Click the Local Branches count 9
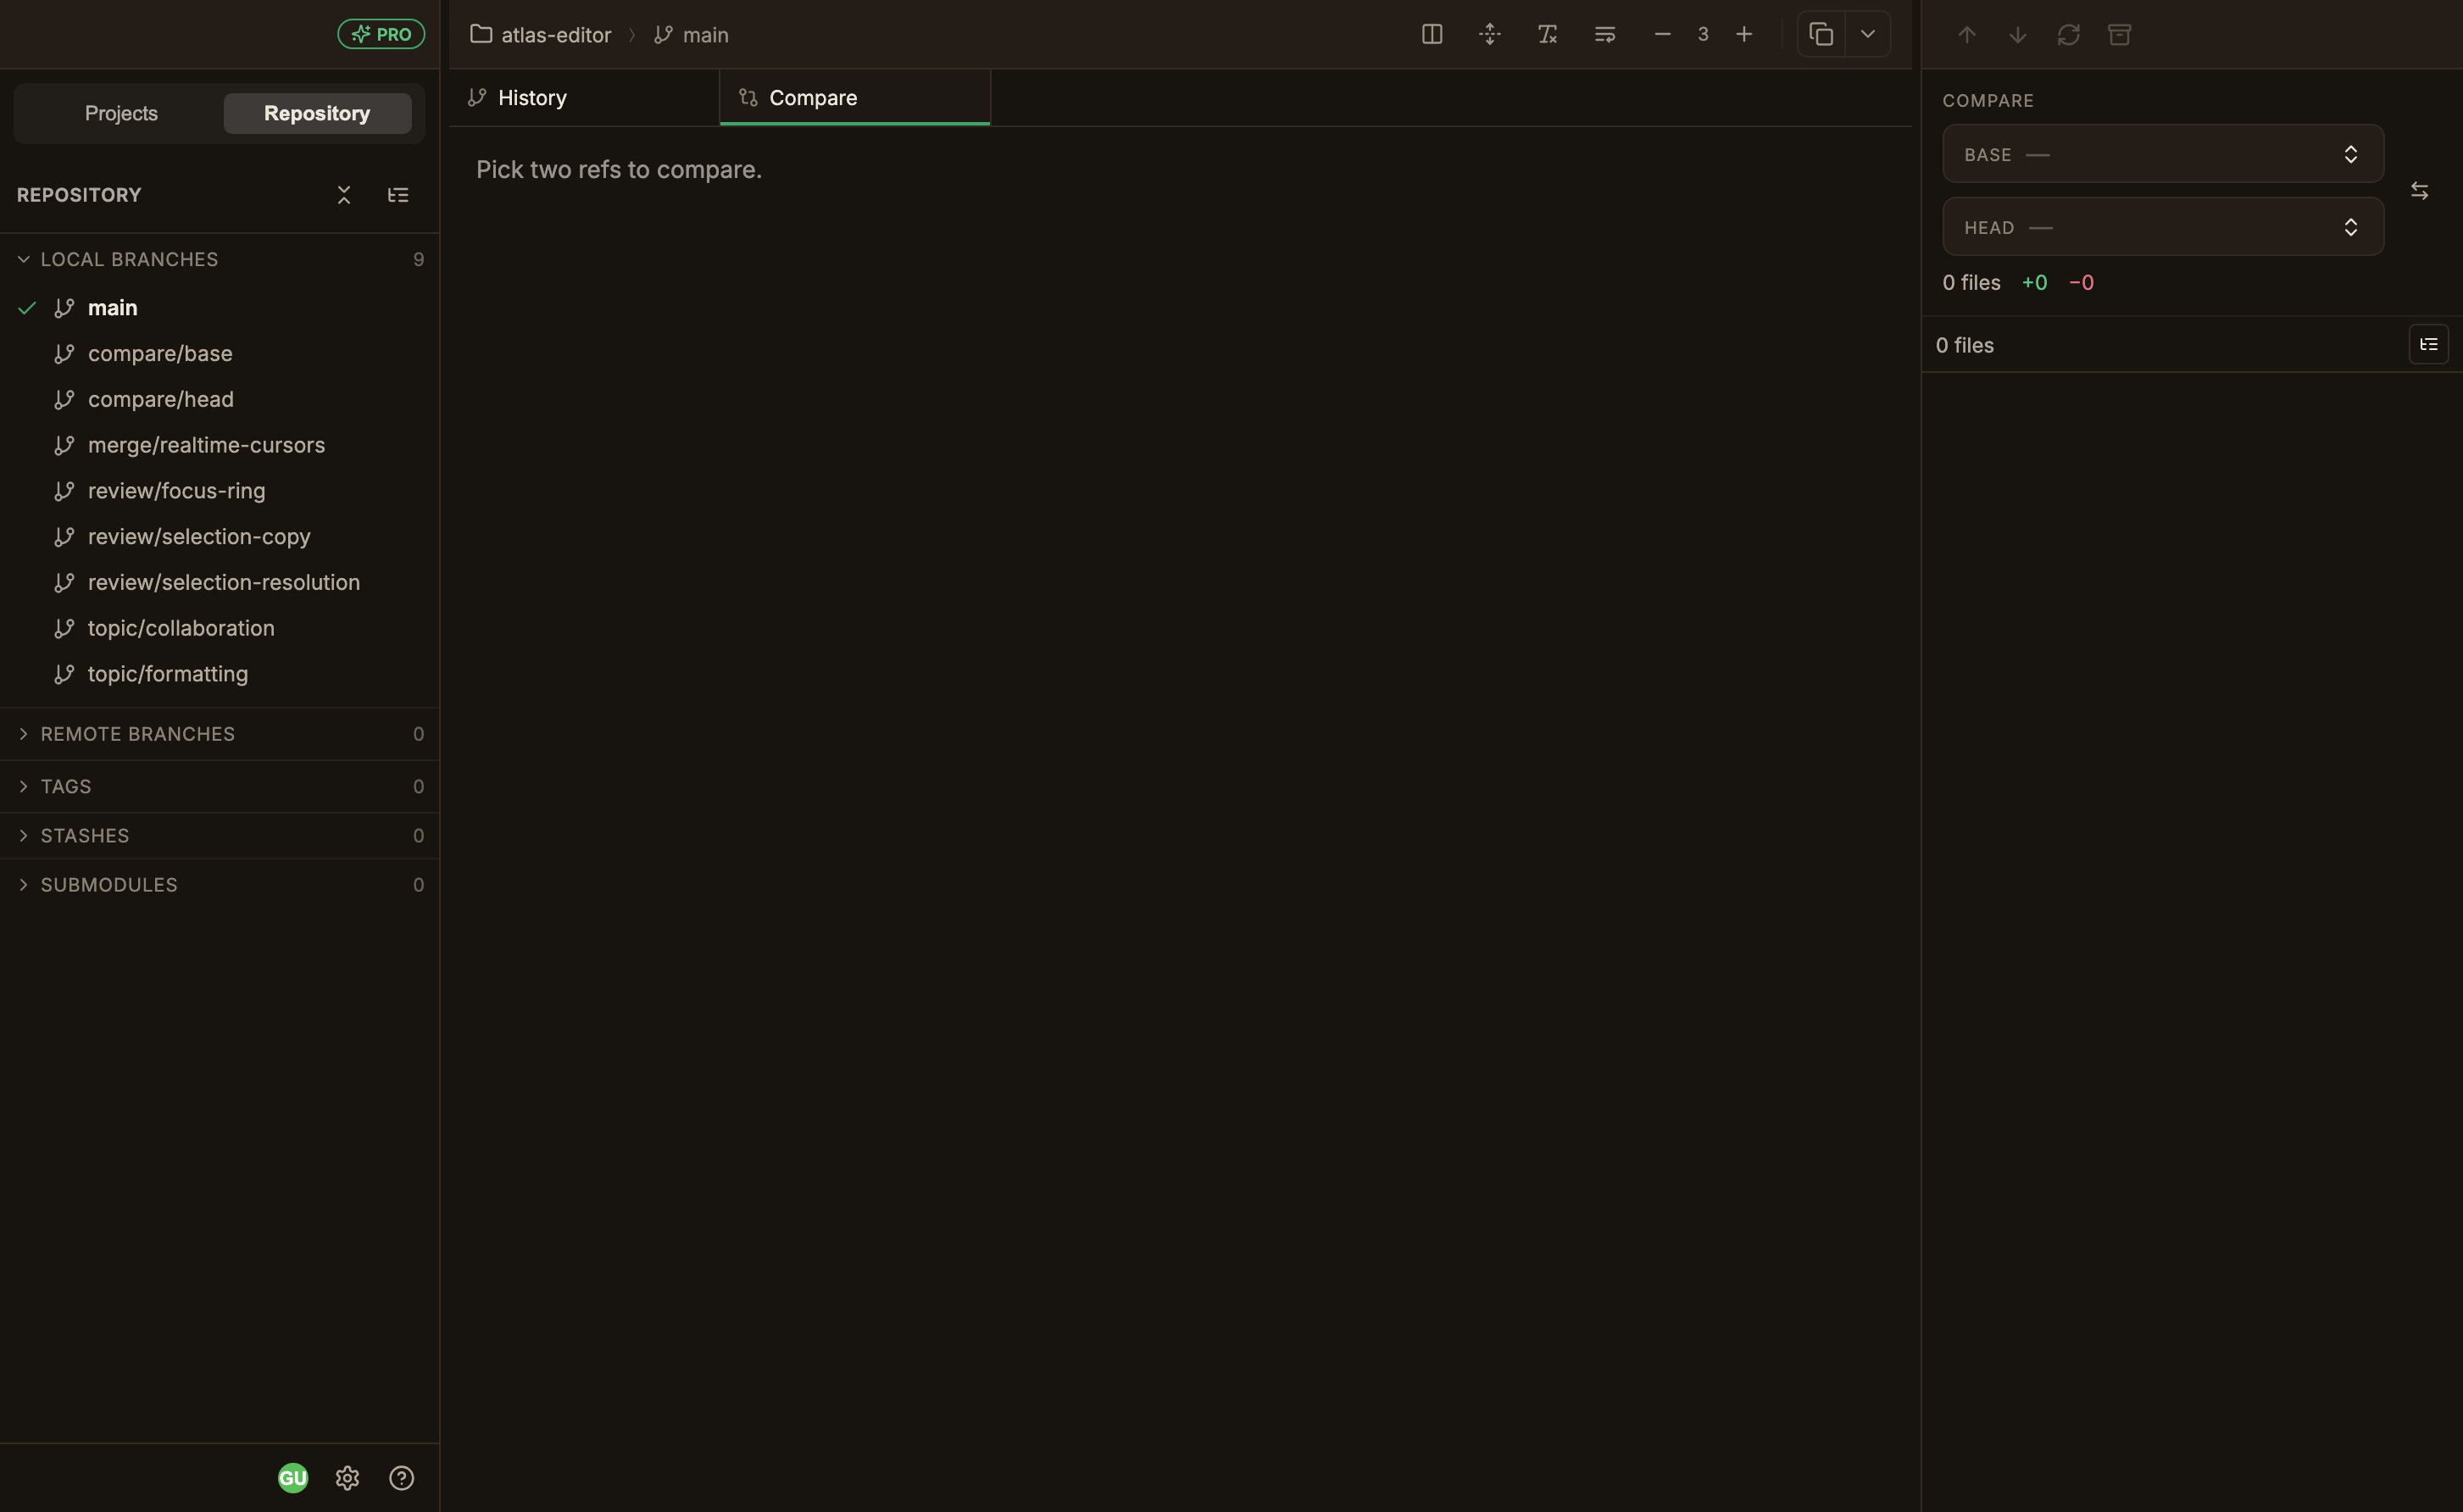The image size is (2463, 1512). [419, 260]
